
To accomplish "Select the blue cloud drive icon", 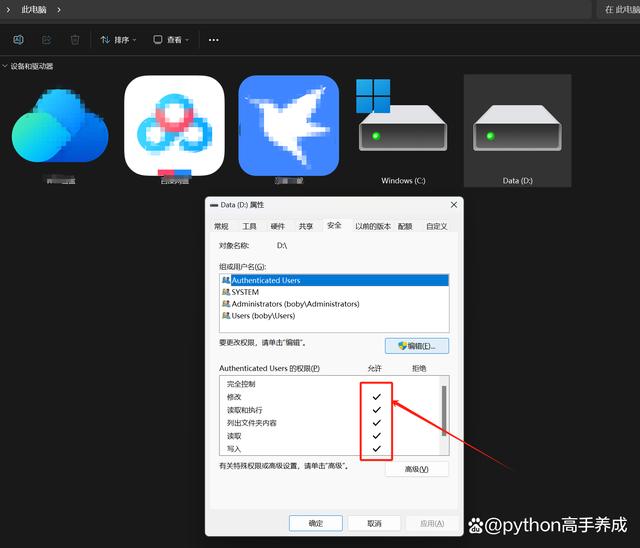I will click(x=60, y=130).
